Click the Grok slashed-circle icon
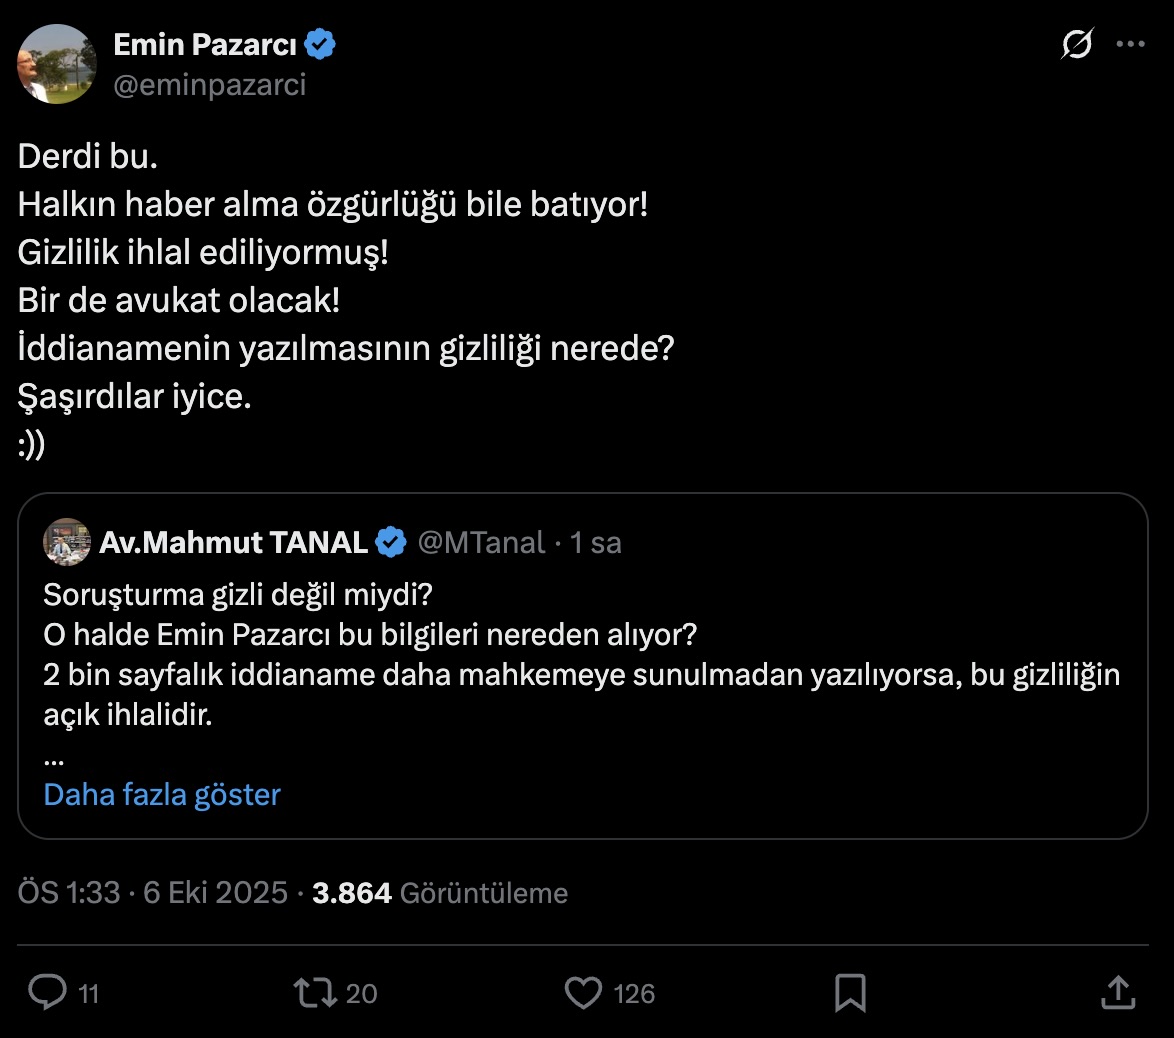The height and width of the screenshot is (1038, 1174). click(1077, 45)
